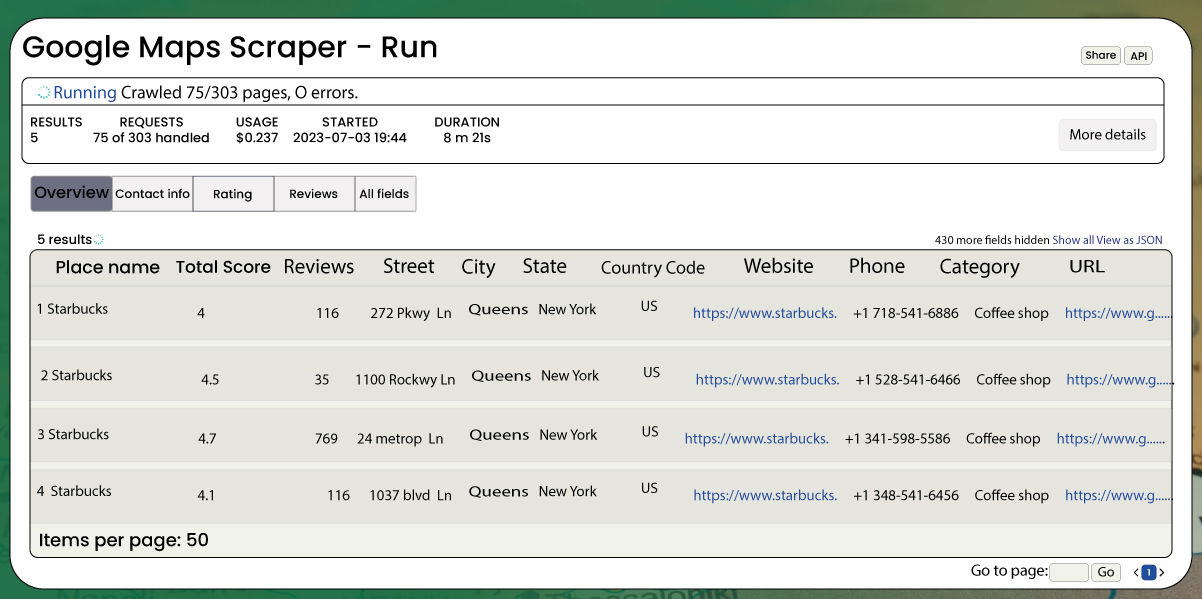This screenshot has width=1202, height=599.
Task: Click the Street column header
Action: click(x=408, y=266)
